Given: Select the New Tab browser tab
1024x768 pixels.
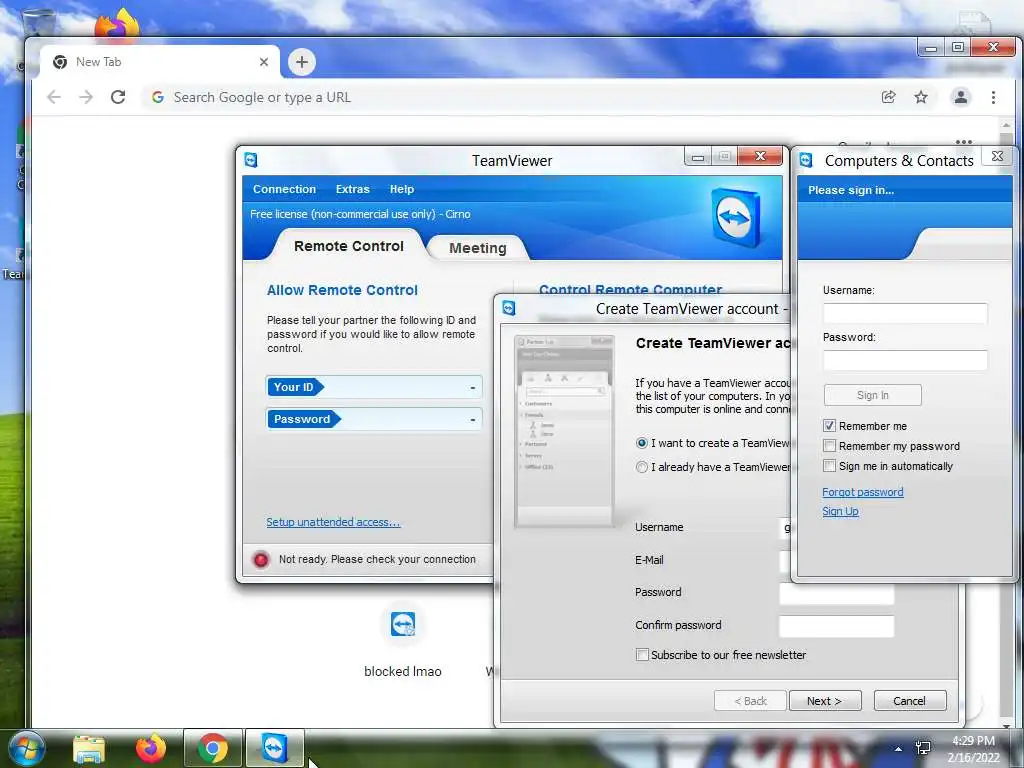Looking at the screenshot, I should point(159,62).
